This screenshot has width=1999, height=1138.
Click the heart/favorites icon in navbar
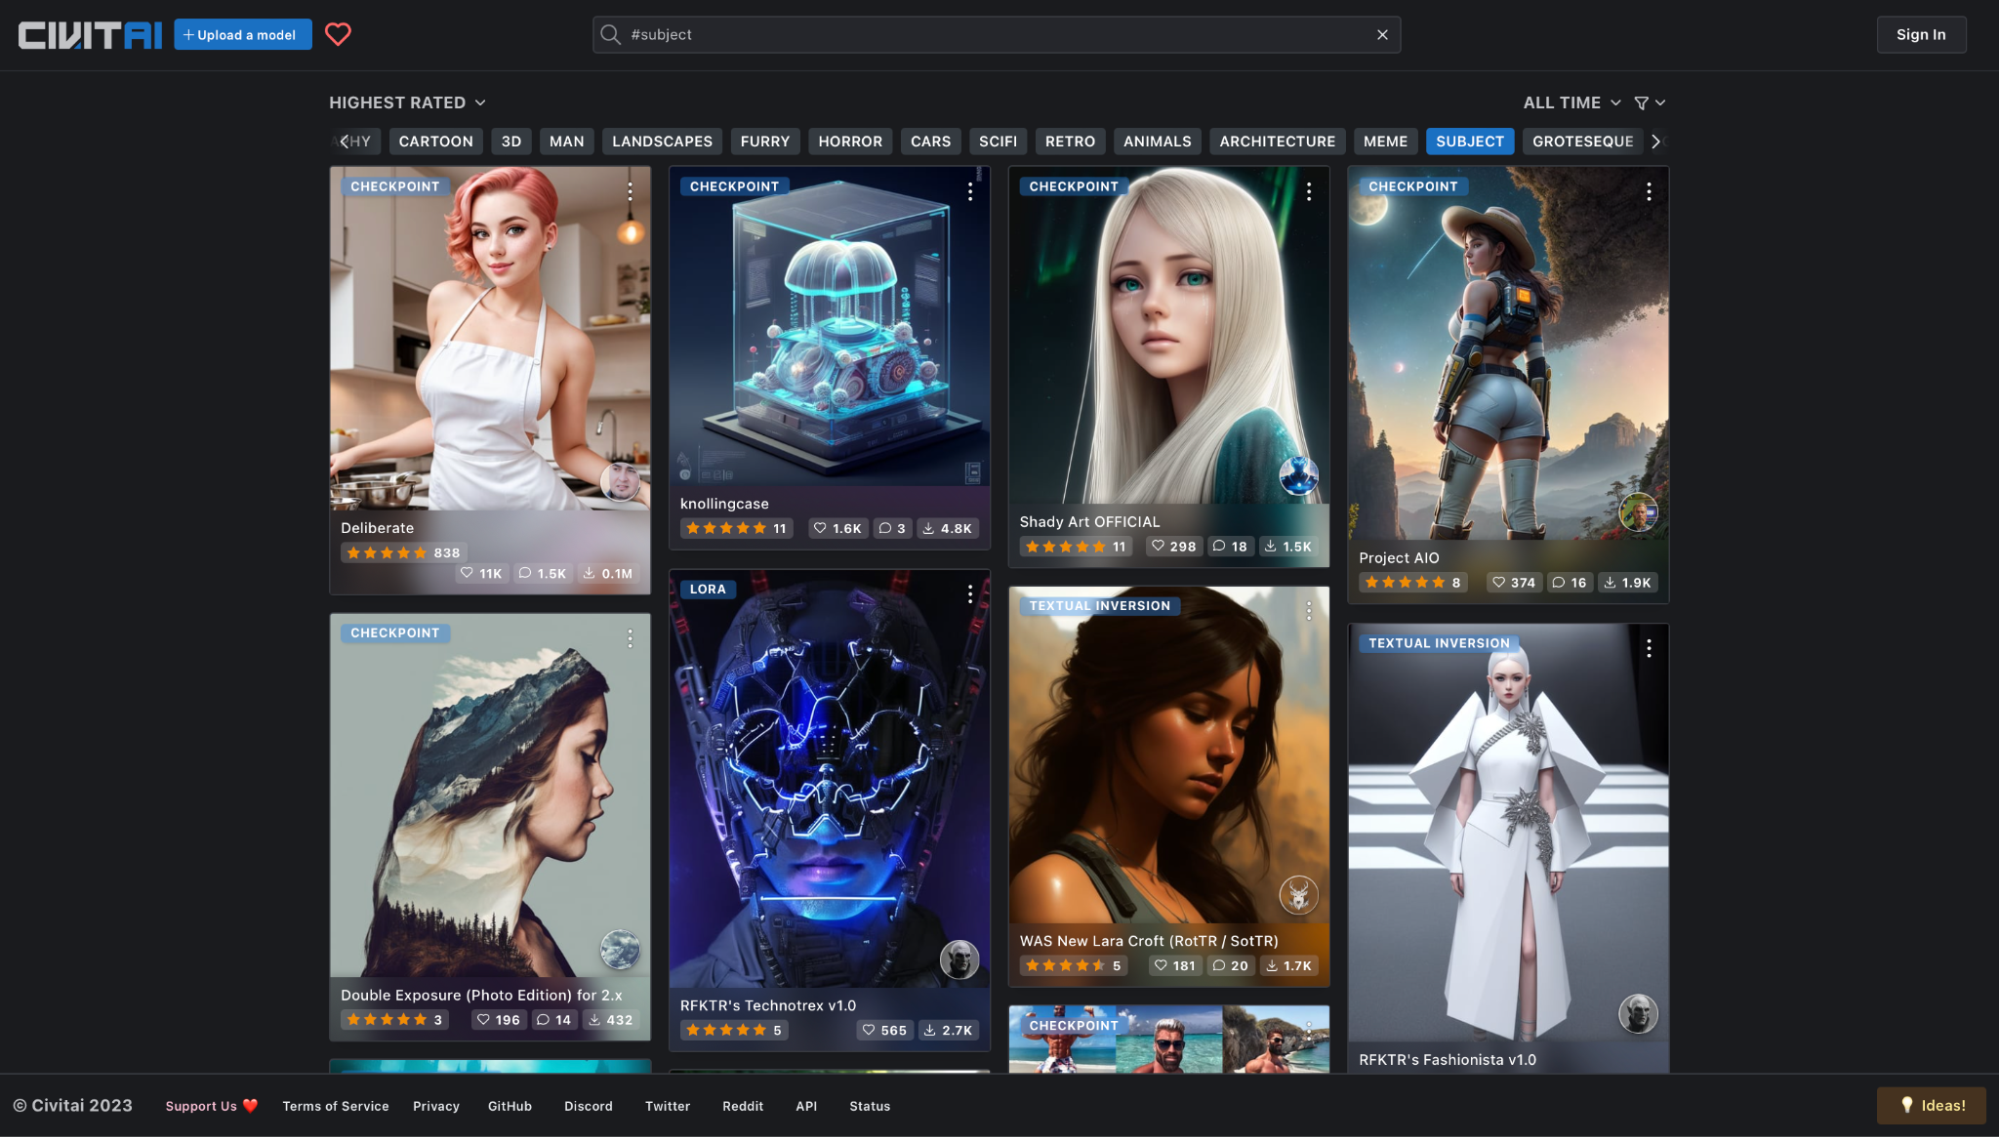(x=339, y=33)
